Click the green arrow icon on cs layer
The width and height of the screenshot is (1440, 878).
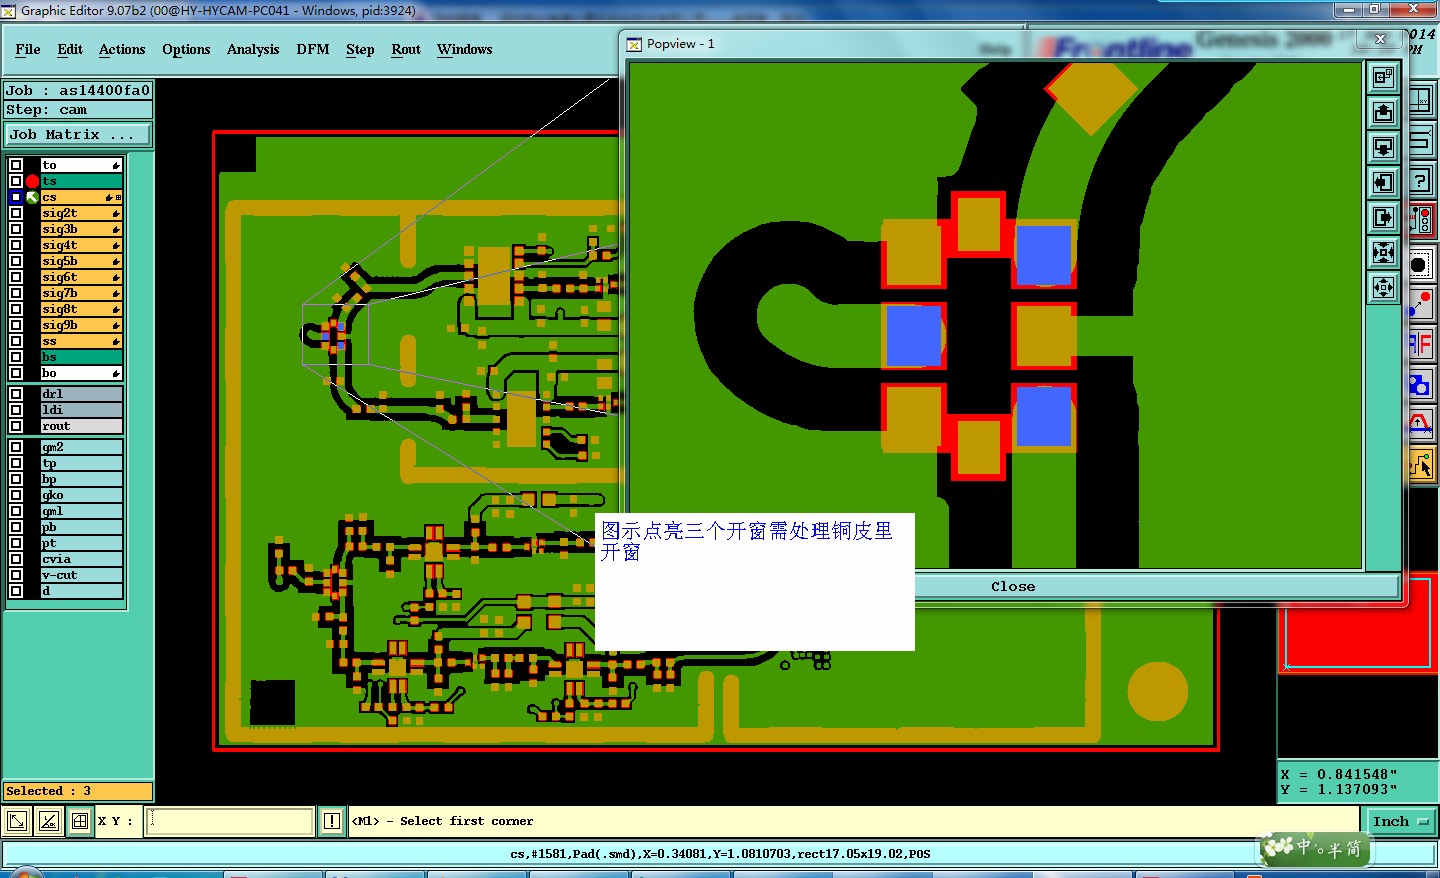tap(32, 197)
